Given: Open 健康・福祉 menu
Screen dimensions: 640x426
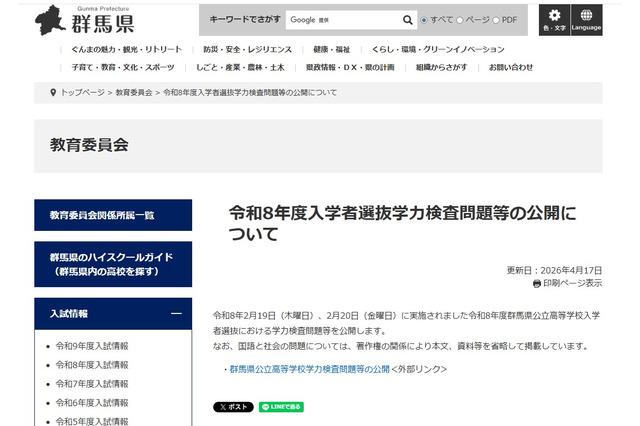Looking at the screenshot, I should (331, 49).
